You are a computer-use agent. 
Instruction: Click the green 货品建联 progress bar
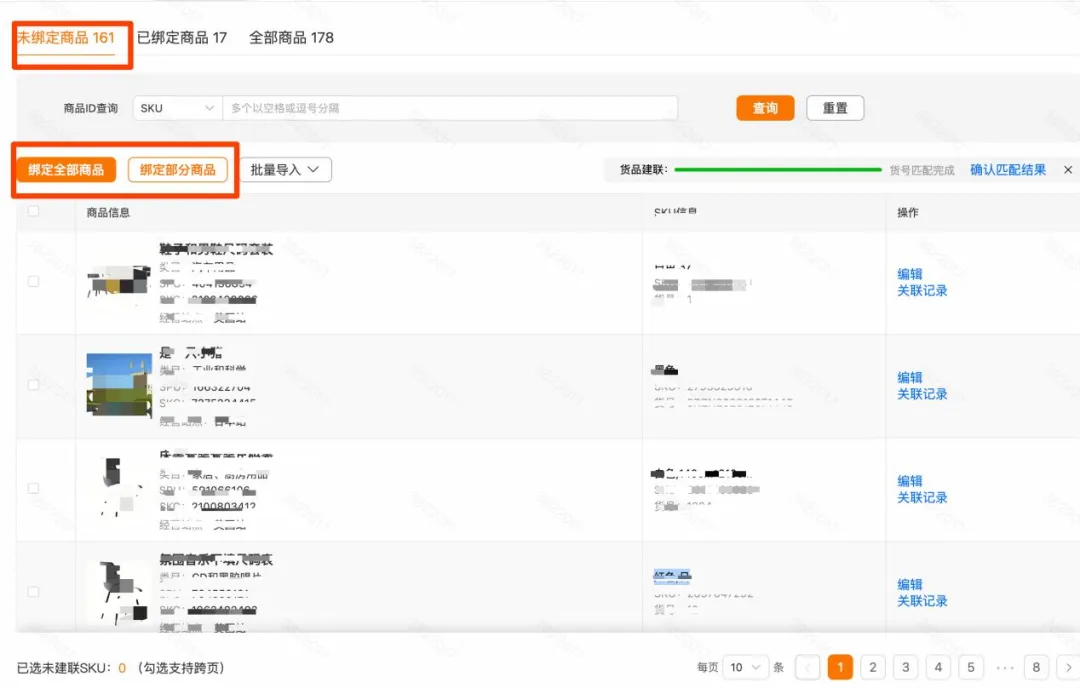[778, 169]
